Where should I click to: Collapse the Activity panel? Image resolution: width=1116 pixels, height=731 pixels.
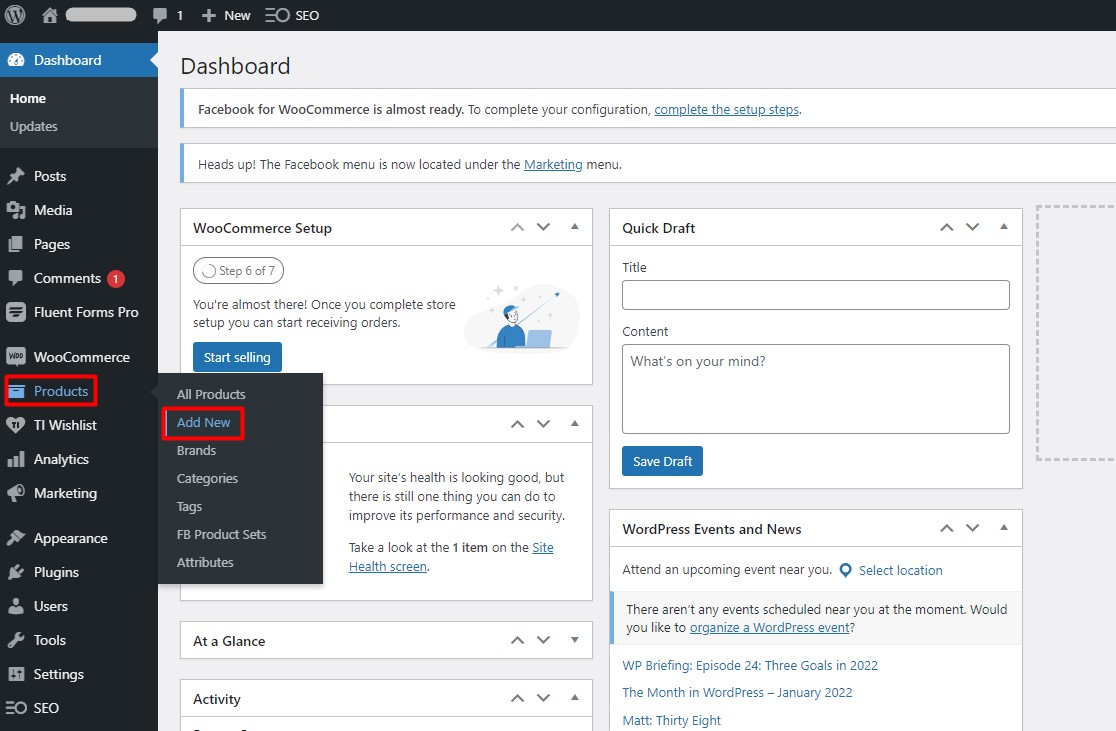coord(574,698)
